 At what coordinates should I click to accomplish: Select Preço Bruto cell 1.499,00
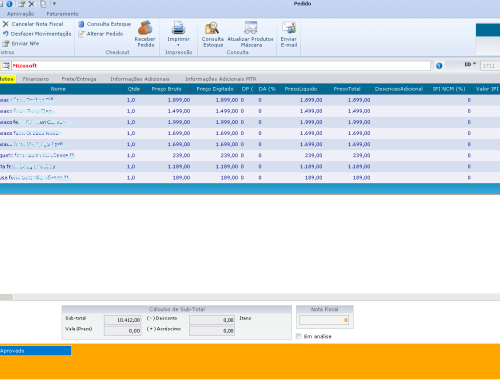[167, 111]
